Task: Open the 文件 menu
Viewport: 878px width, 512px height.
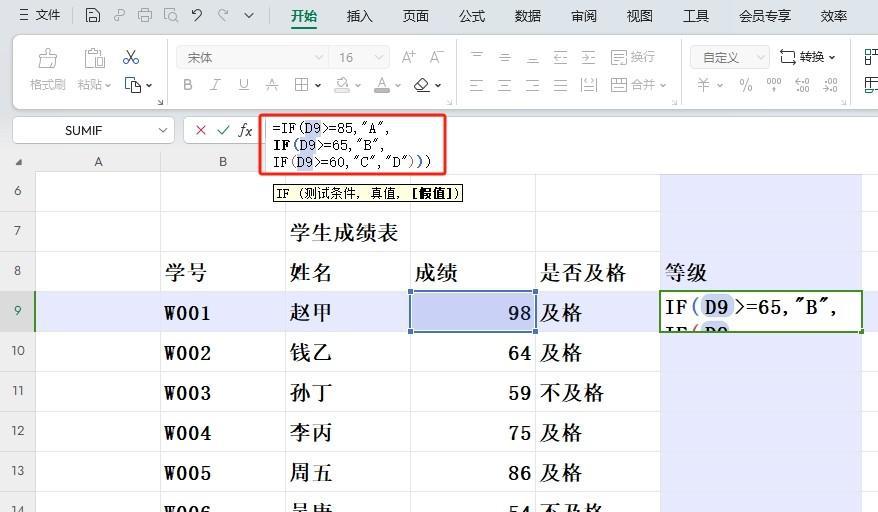Action: tap(40, 15)
